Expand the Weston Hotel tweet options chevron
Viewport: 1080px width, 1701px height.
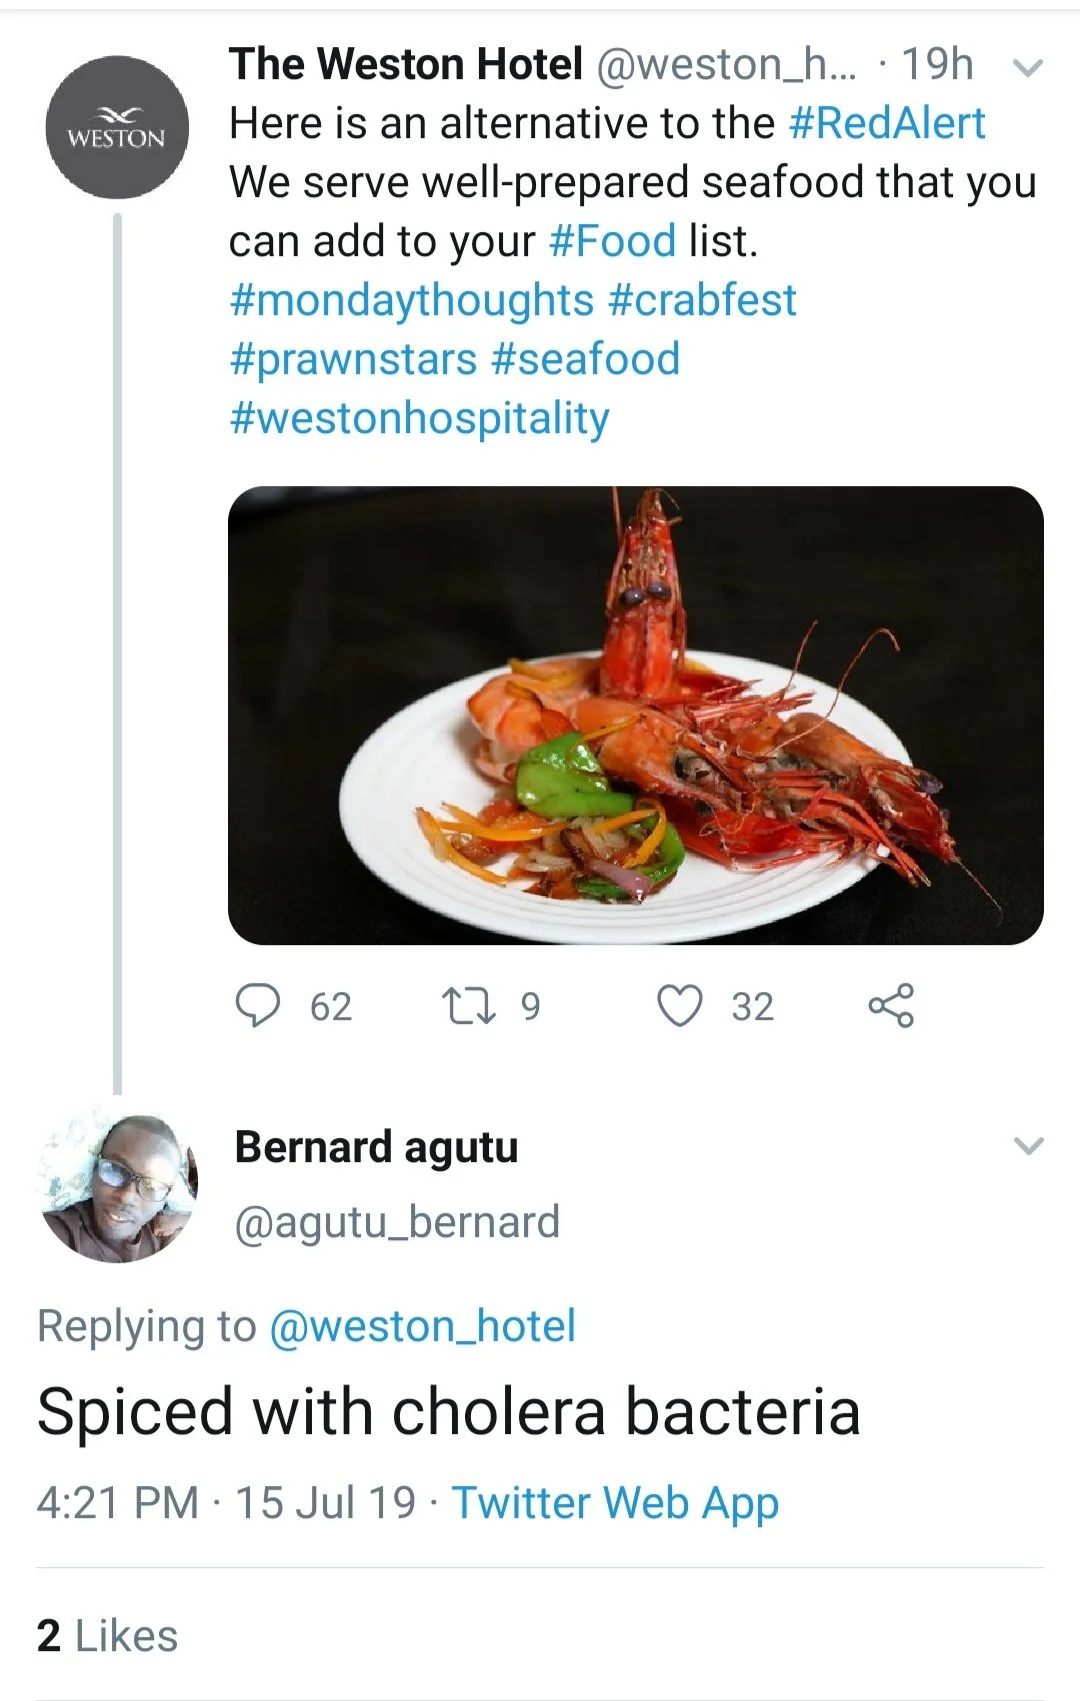[x=1028, y=68]
